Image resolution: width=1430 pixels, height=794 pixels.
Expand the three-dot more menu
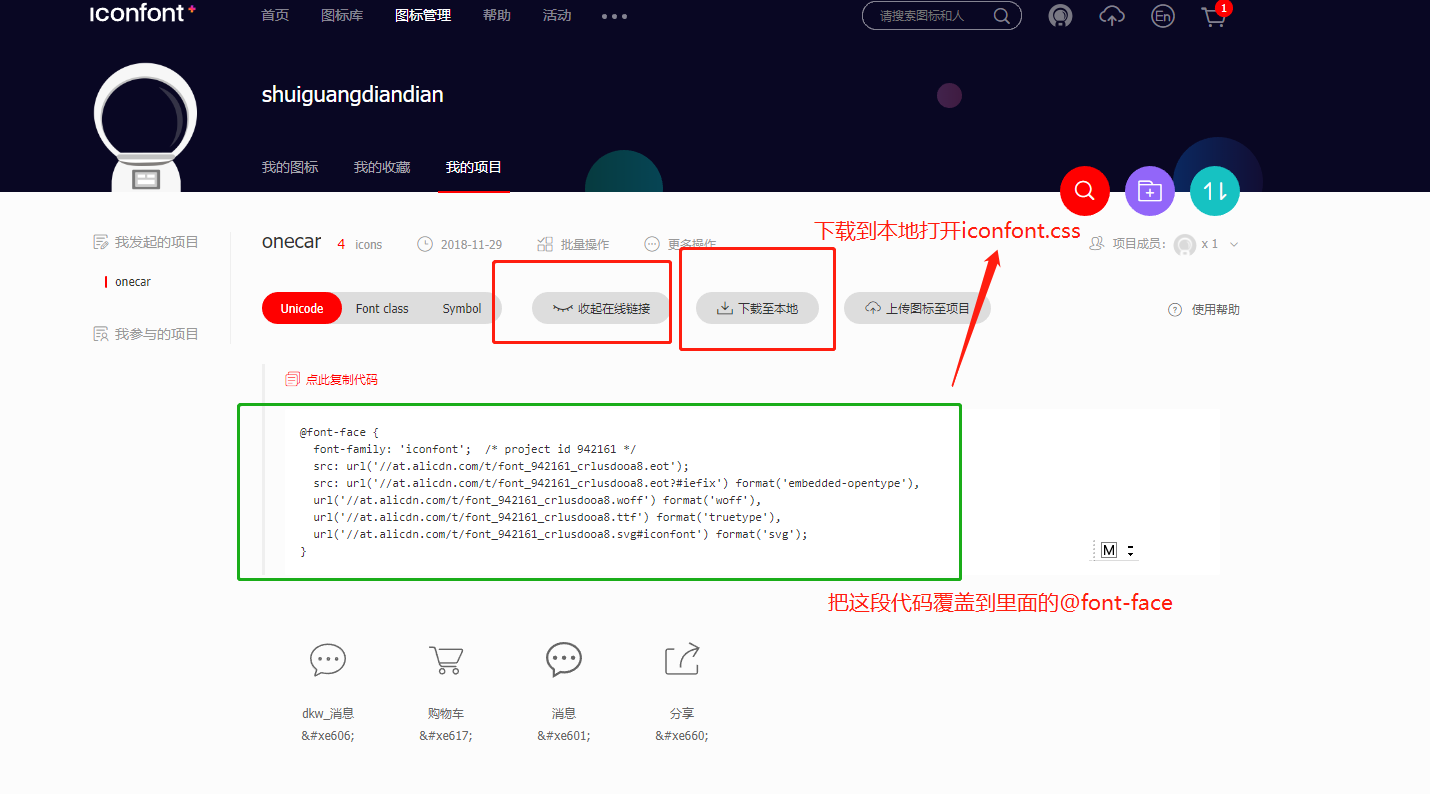[x=615, y=16]
